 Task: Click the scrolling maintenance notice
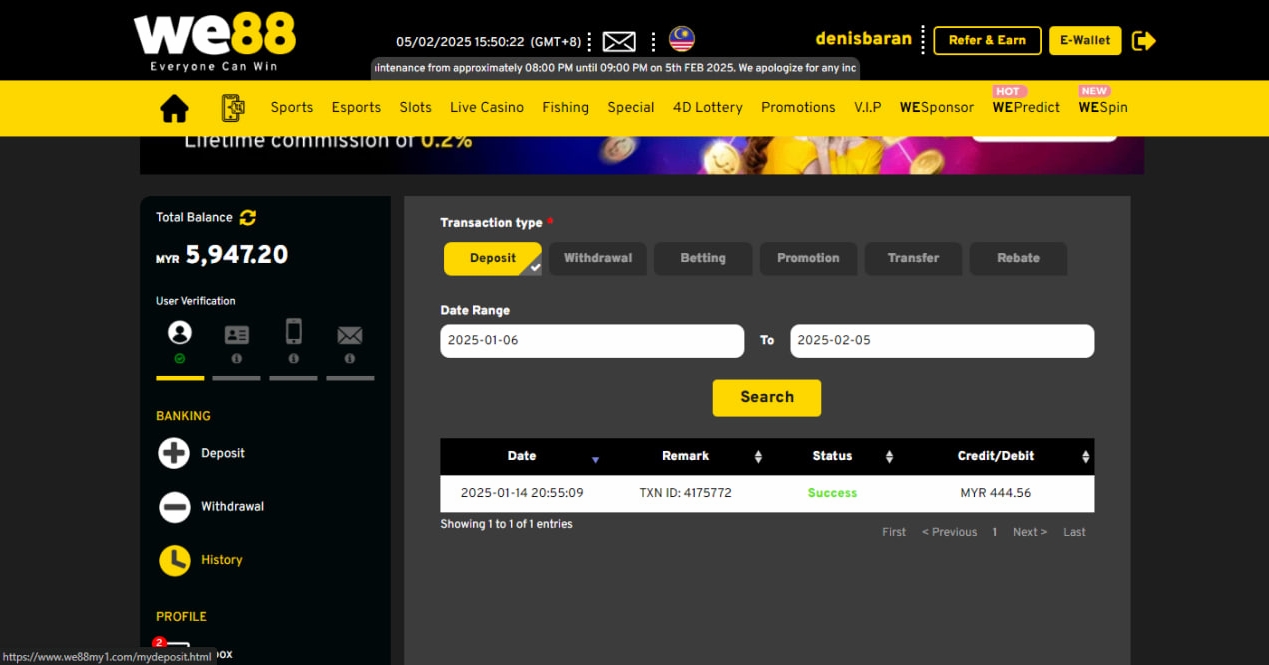[615, 68]
